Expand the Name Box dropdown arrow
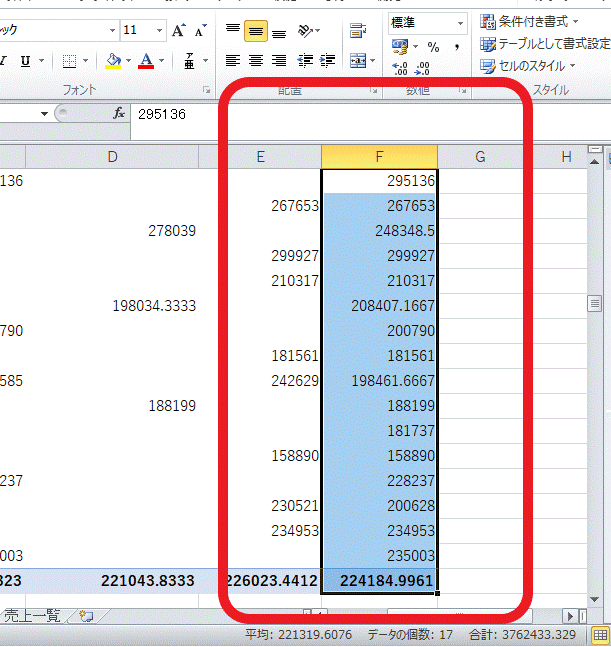611x647 pixels. pos(44,114)
